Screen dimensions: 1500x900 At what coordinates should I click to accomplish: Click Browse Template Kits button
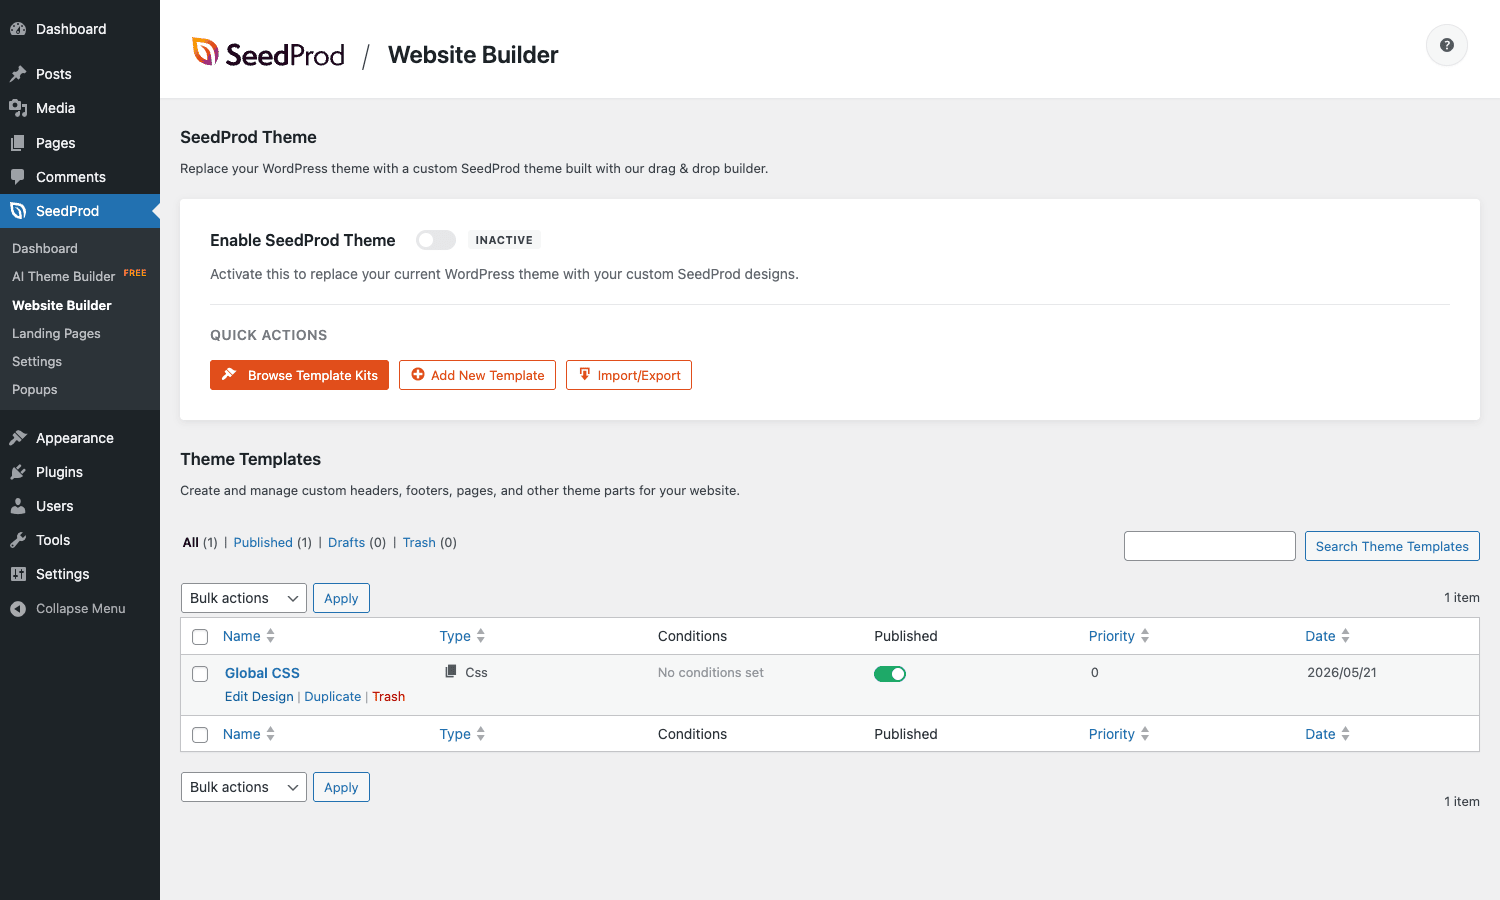click(299, 375)
